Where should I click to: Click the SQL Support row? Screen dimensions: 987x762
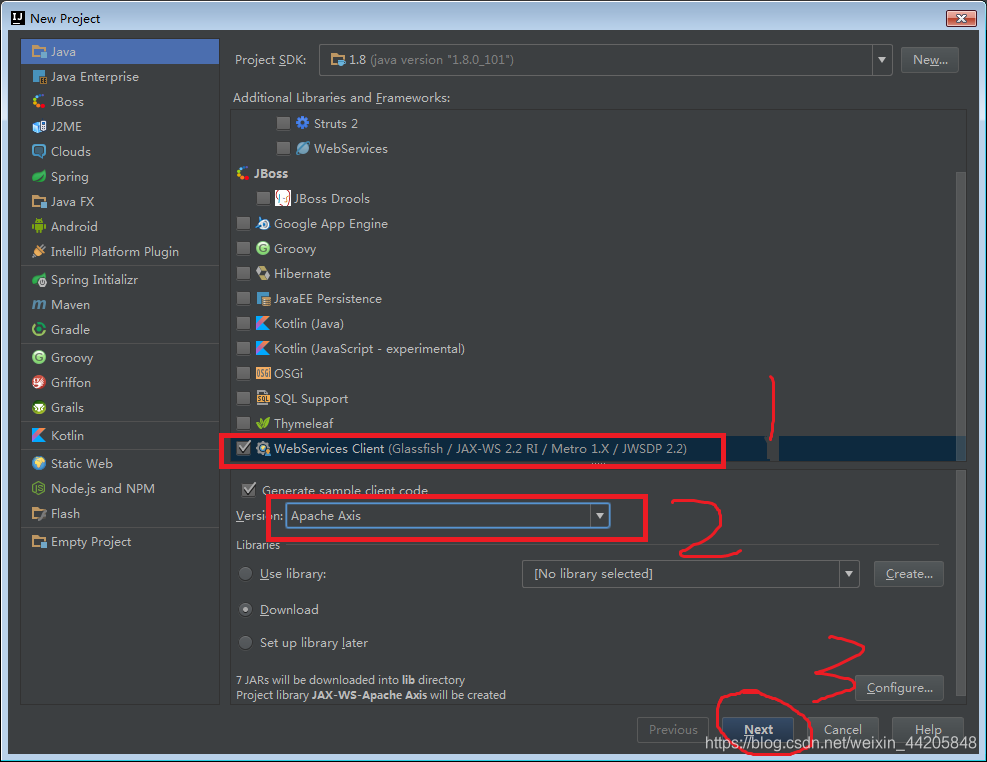pyautogui.click(x=592, y=398)
